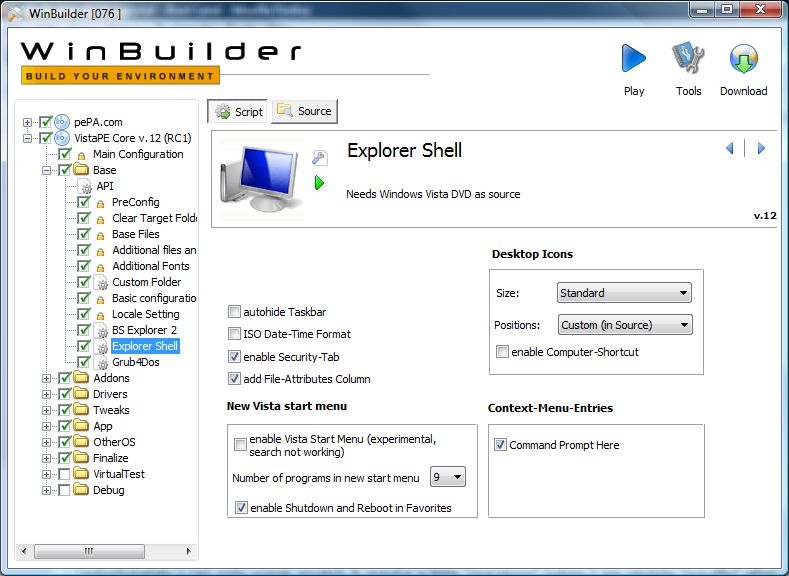Uncheck enable Security-Tab
Screen dimensions: 789x576
tap(234, 357)
